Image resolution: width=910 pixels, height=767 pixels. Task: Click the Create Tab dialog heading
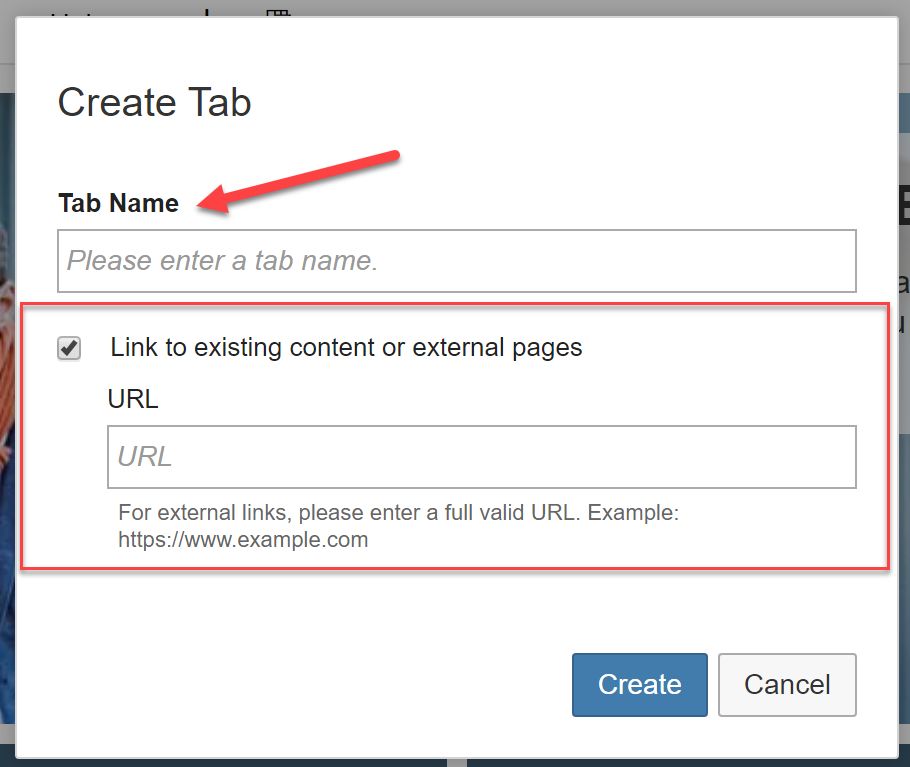[x=154, y=102]
